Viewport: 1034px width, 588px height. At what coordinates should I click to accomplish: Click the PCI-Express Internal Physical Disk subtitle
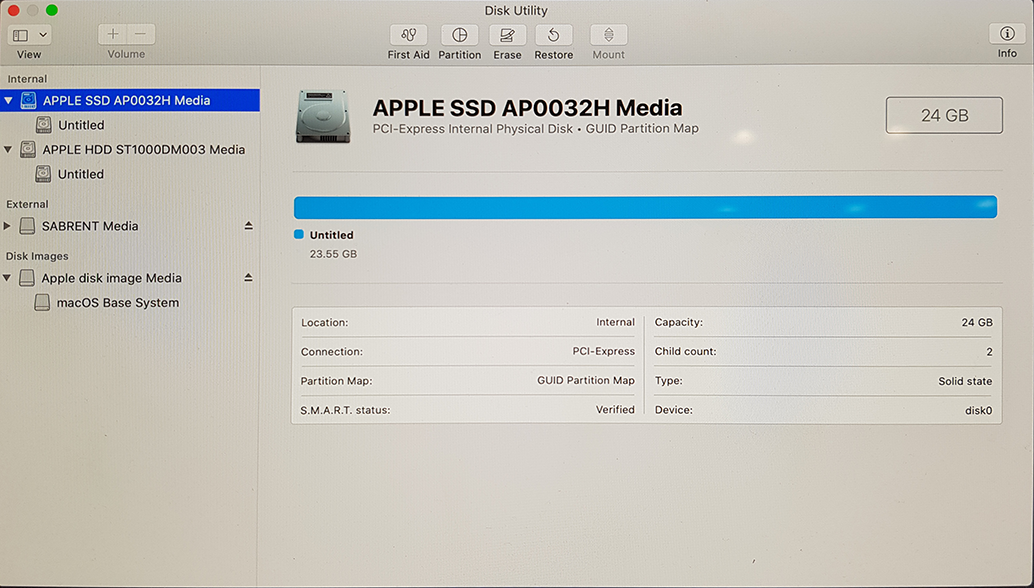535,129
